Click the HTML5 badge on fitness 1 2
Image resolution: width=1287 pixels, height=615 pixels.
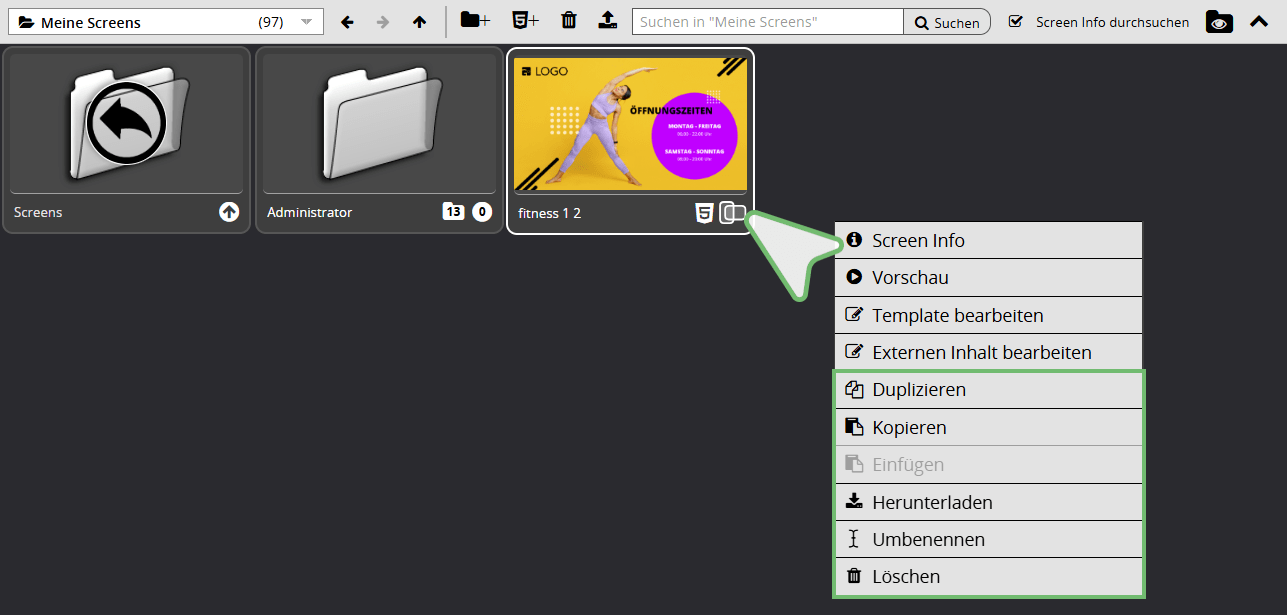[x=704, y=212]
